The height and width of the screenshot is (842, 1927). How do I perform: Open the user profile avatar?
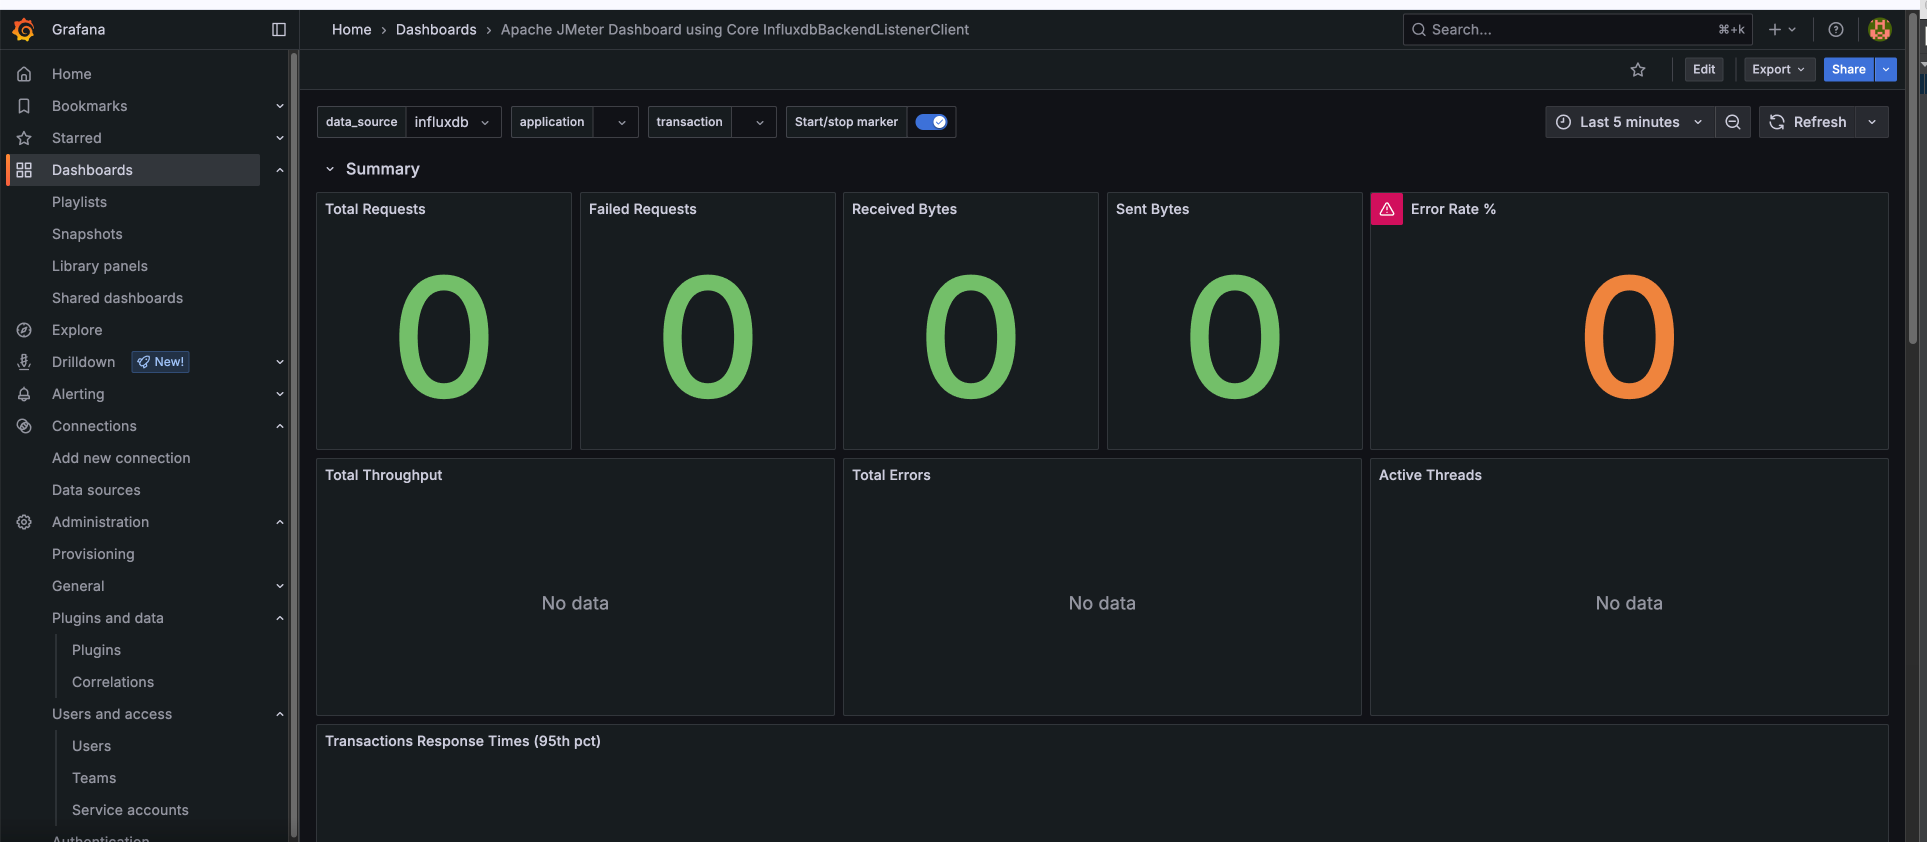click(x=1880, y=30)
